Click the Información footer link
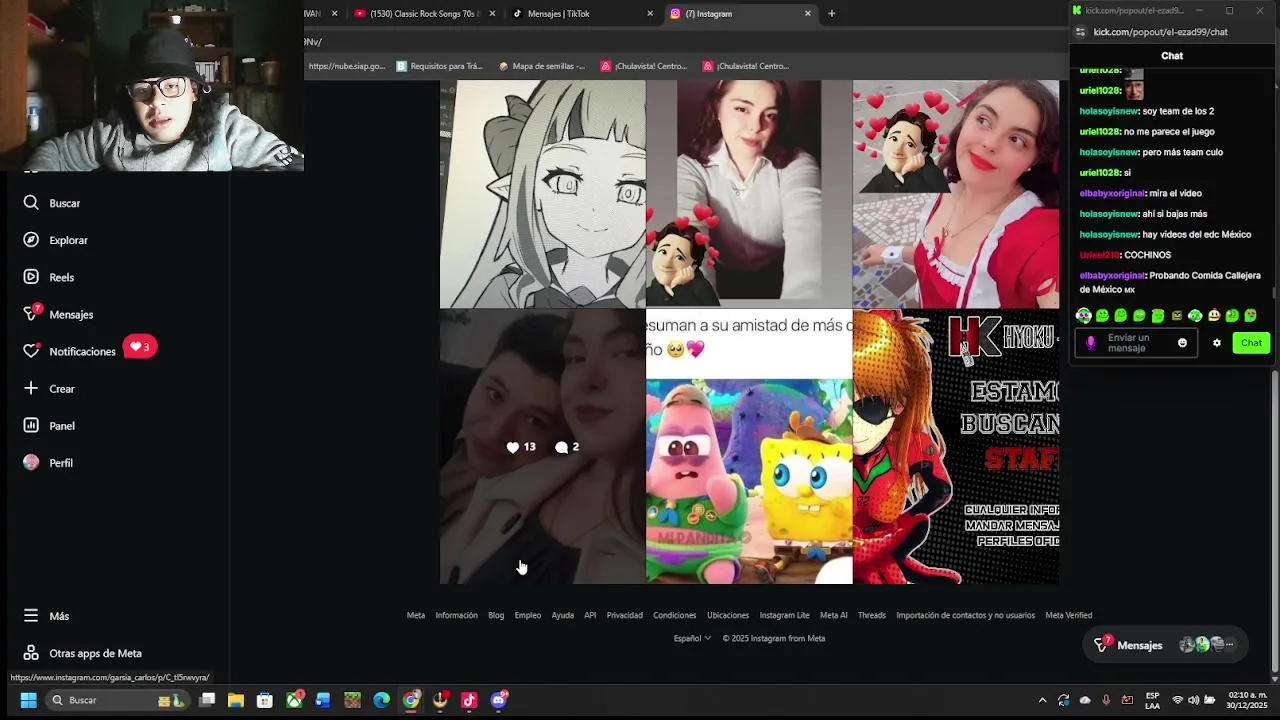 (x=456, y=615)
